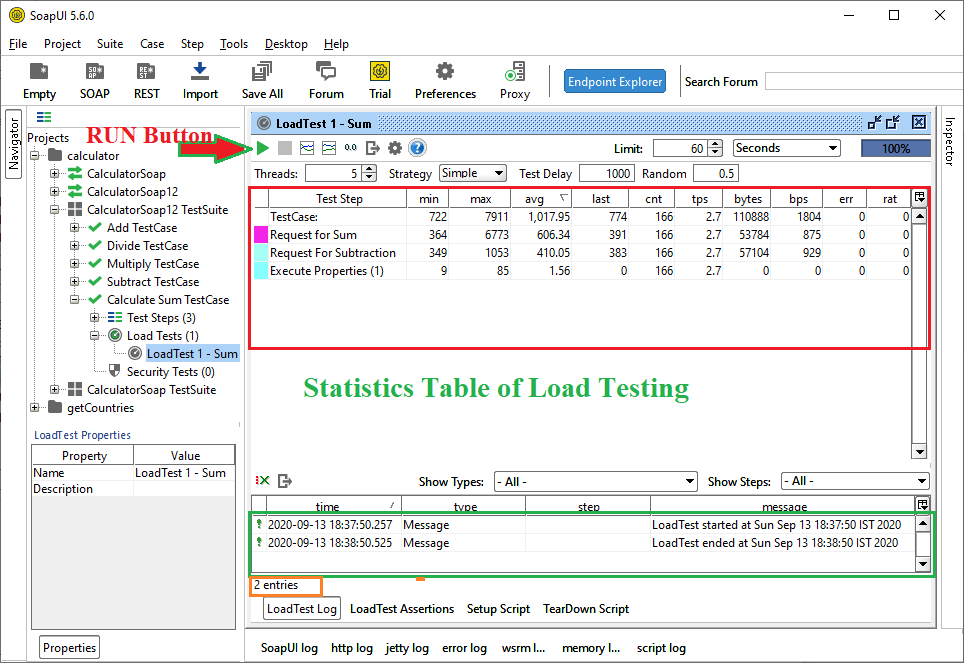Viewport: 964px width, 663px height.
Task: Open the statistics history graph icon
Action: point(329,148)
